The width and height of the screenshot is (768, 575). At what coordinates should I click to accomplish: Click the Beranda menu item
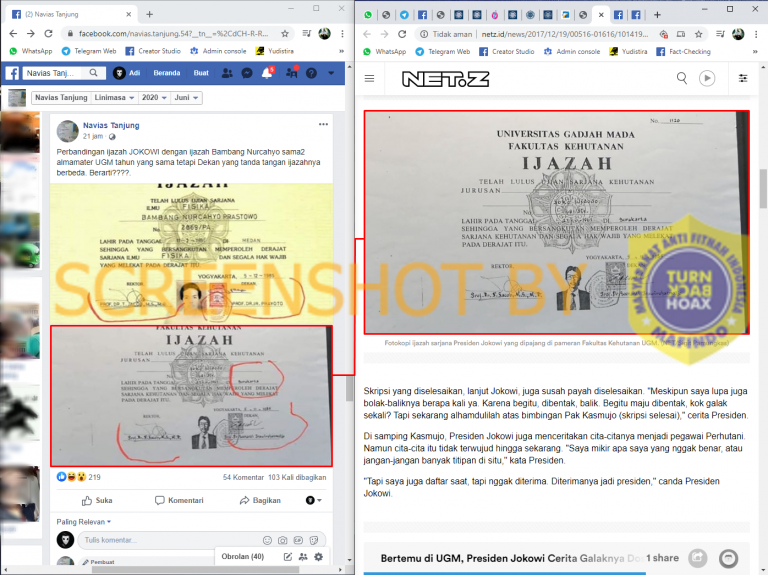167,73
